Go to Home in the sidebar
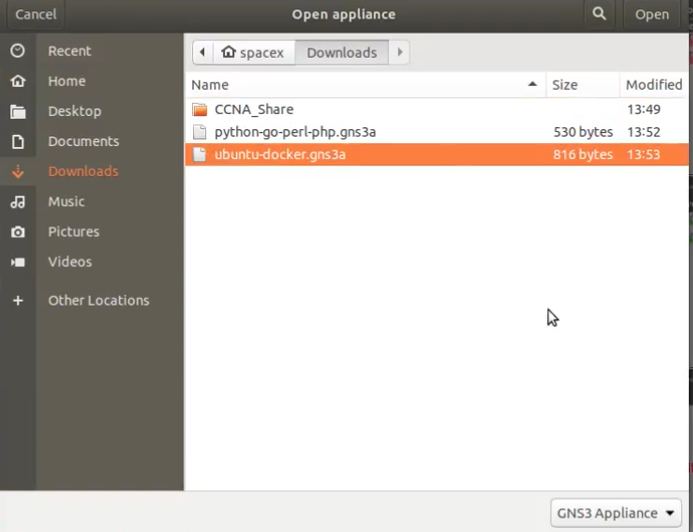This screenshot has height=532, width=693. coord(67,81)
